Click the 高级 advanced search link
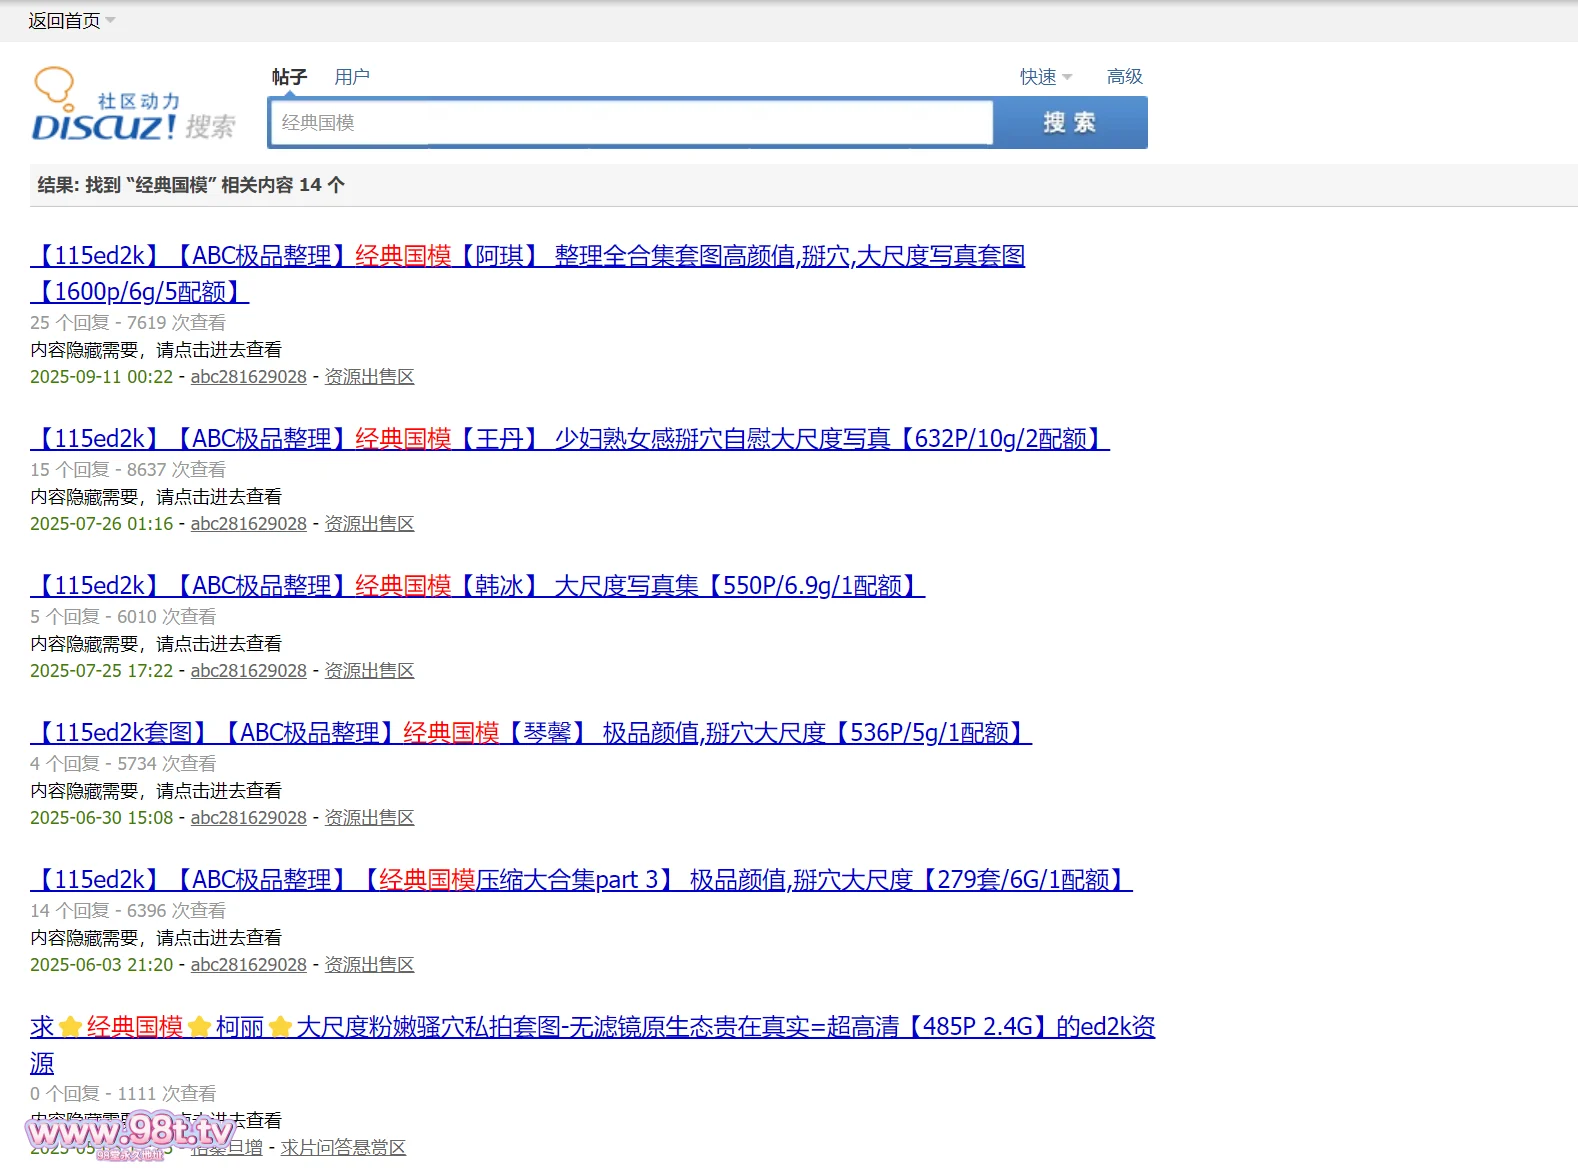The image size is (1578, 1170). coord(1124,77)
